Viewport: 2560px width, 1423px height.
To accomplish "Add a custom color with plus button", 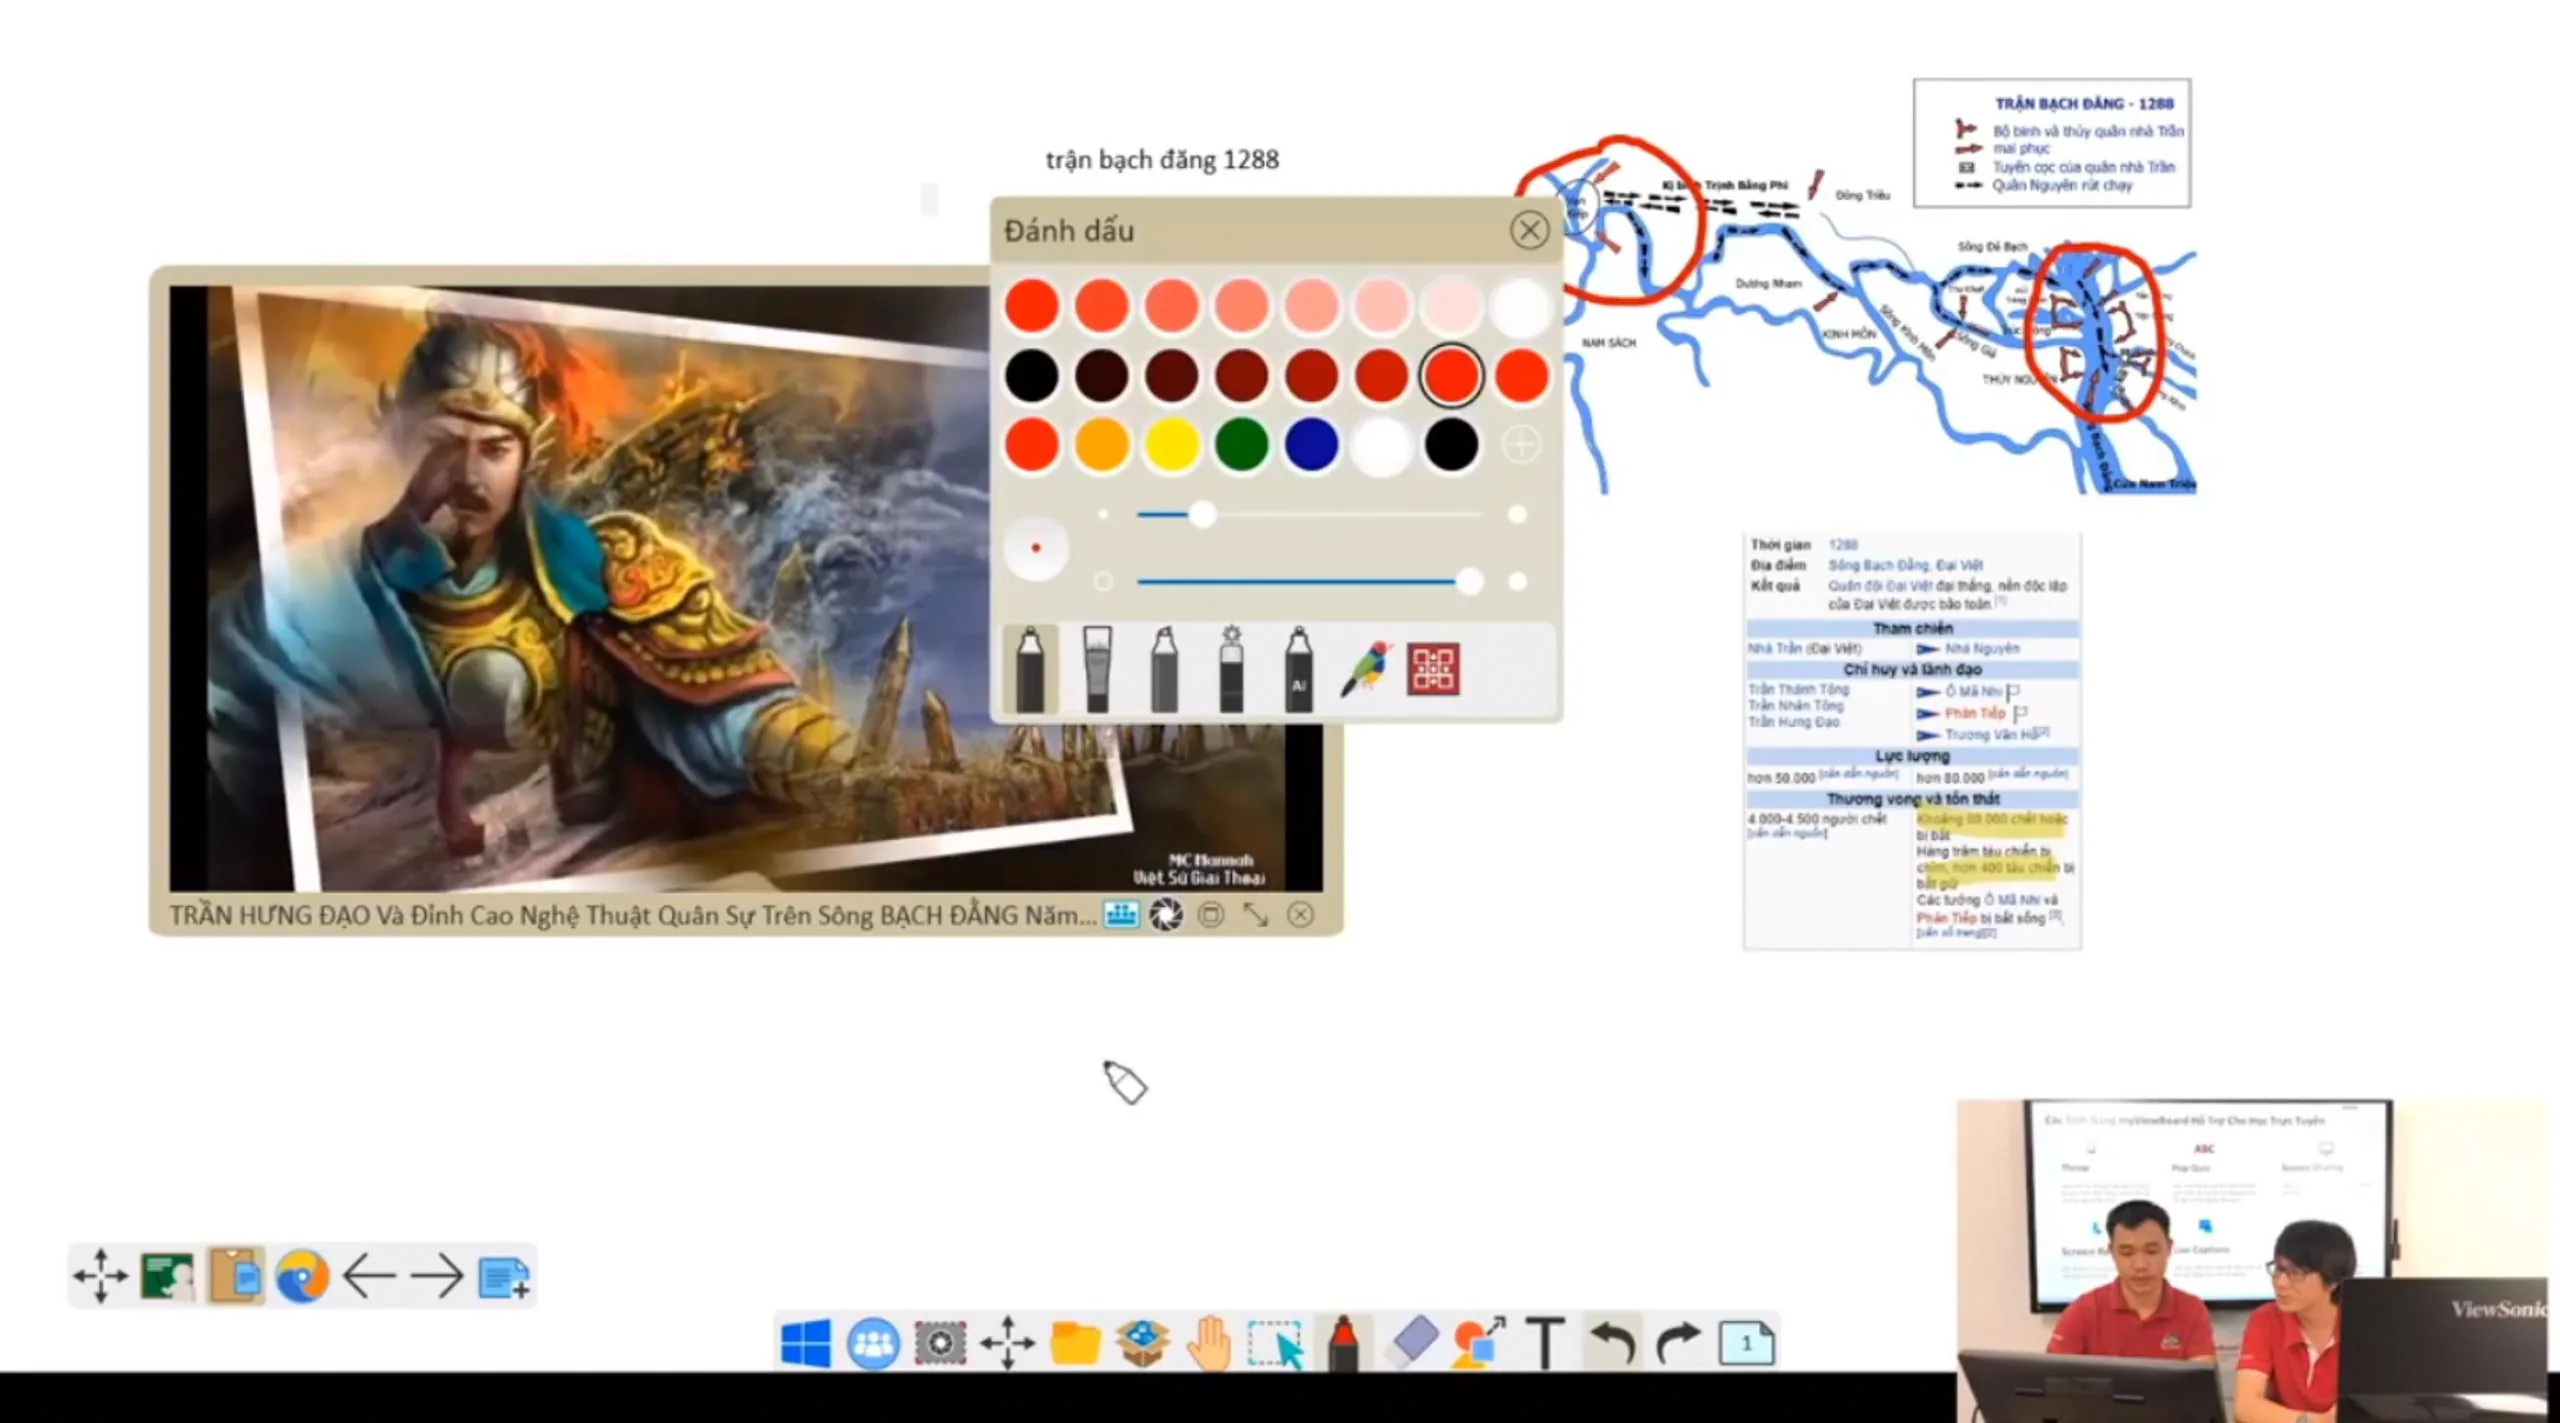I will (1521, 444).
